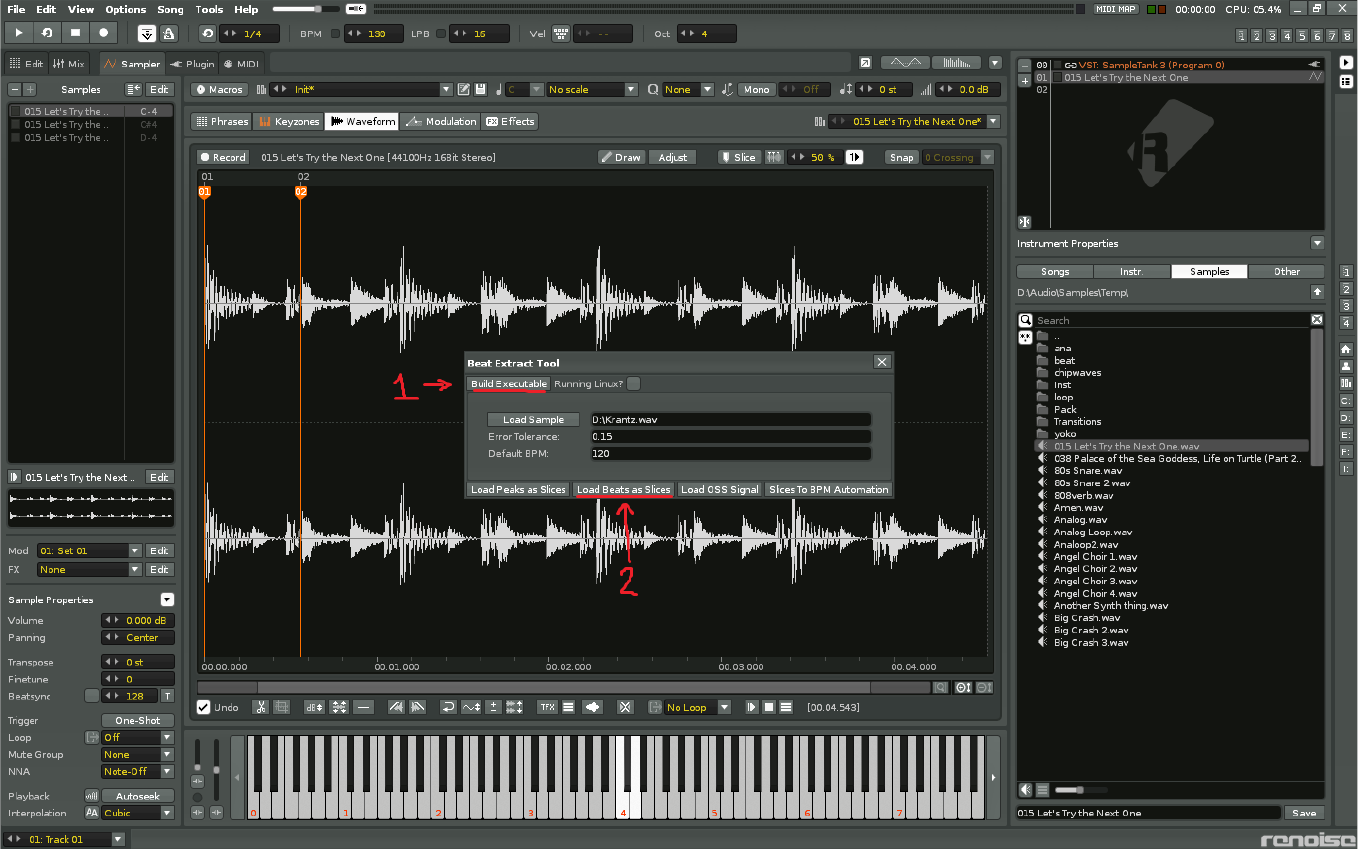Toggle the Undo checkbox below waveform
The width and height of the screenshot is (1358, 849).
(204, 707)
